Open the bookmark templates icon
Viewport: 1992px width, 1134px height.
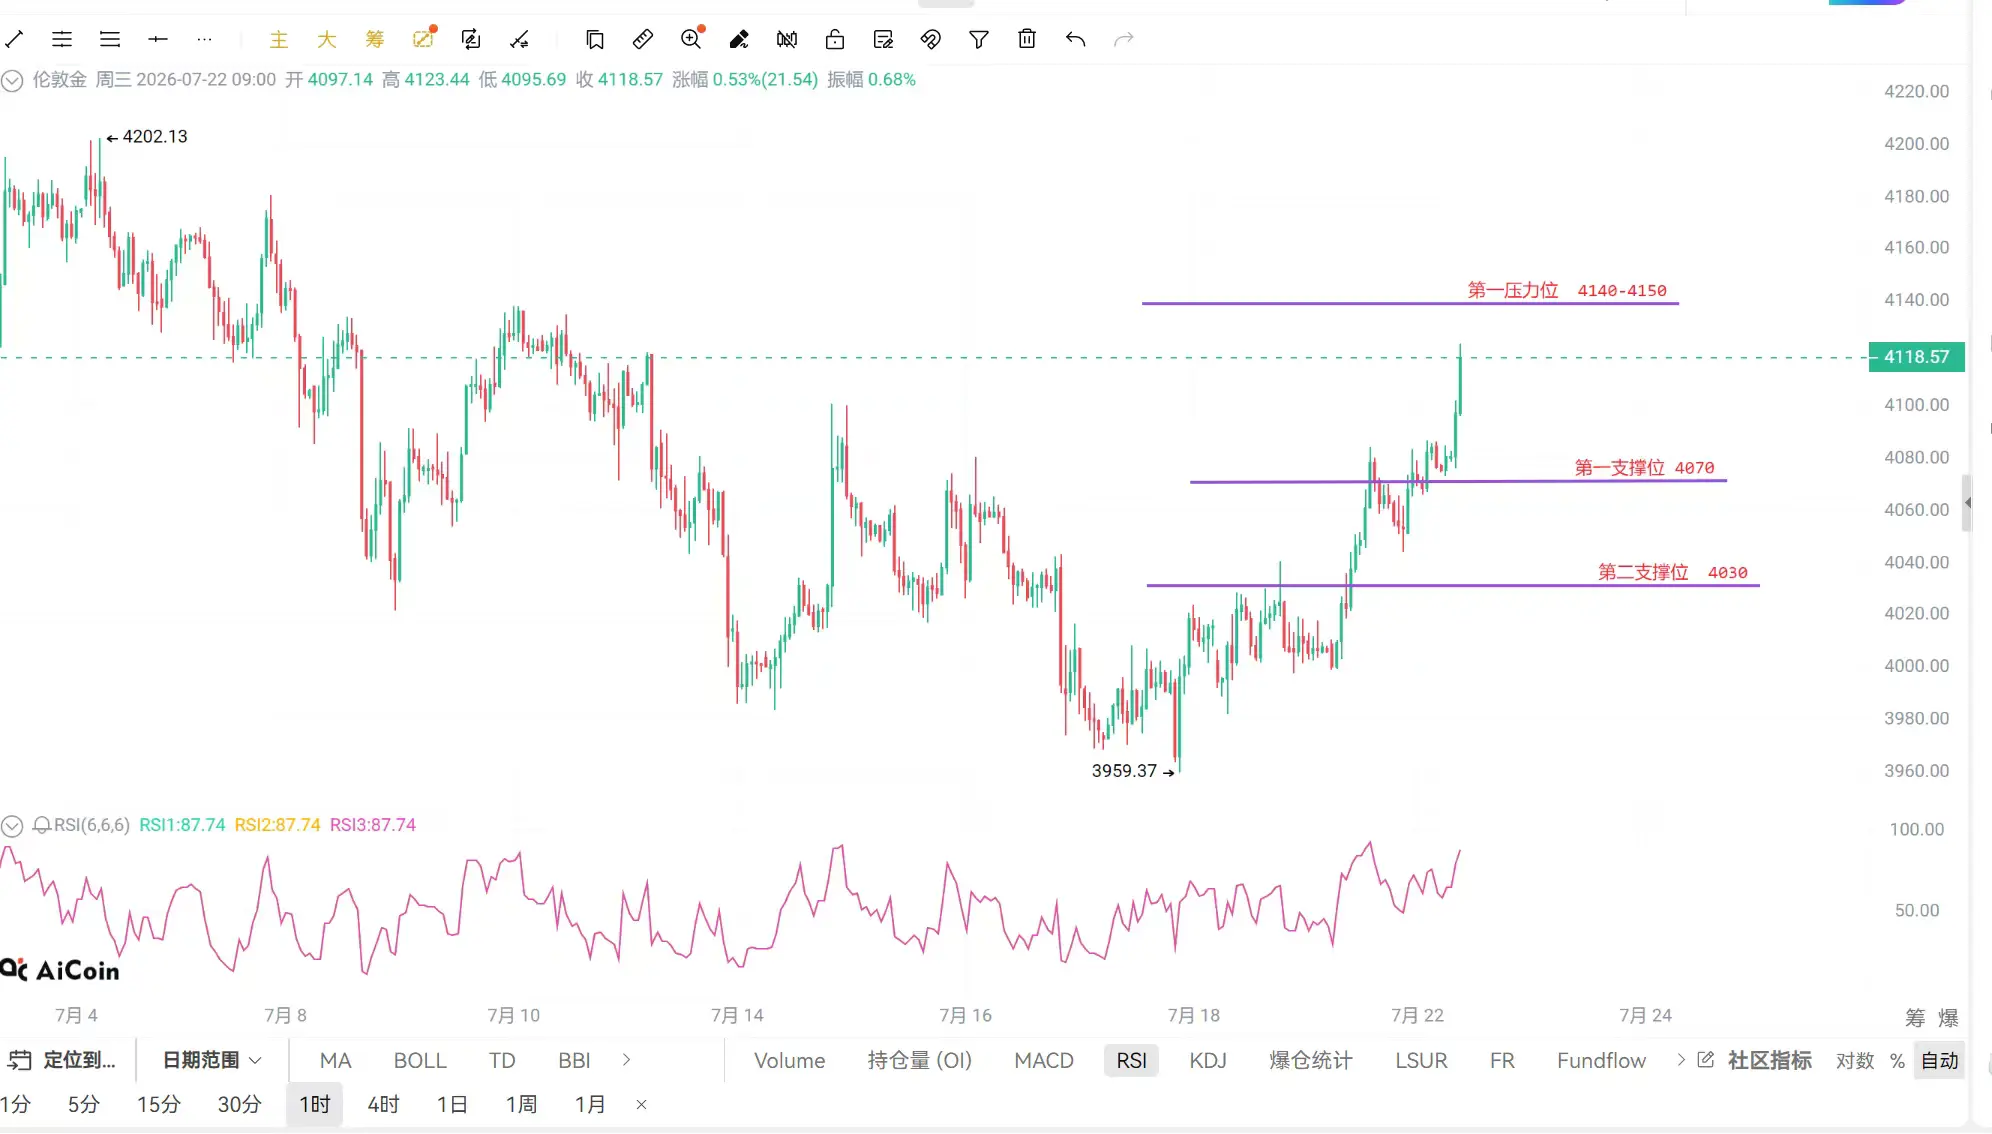pyautogui.click(x=595, y=39)
